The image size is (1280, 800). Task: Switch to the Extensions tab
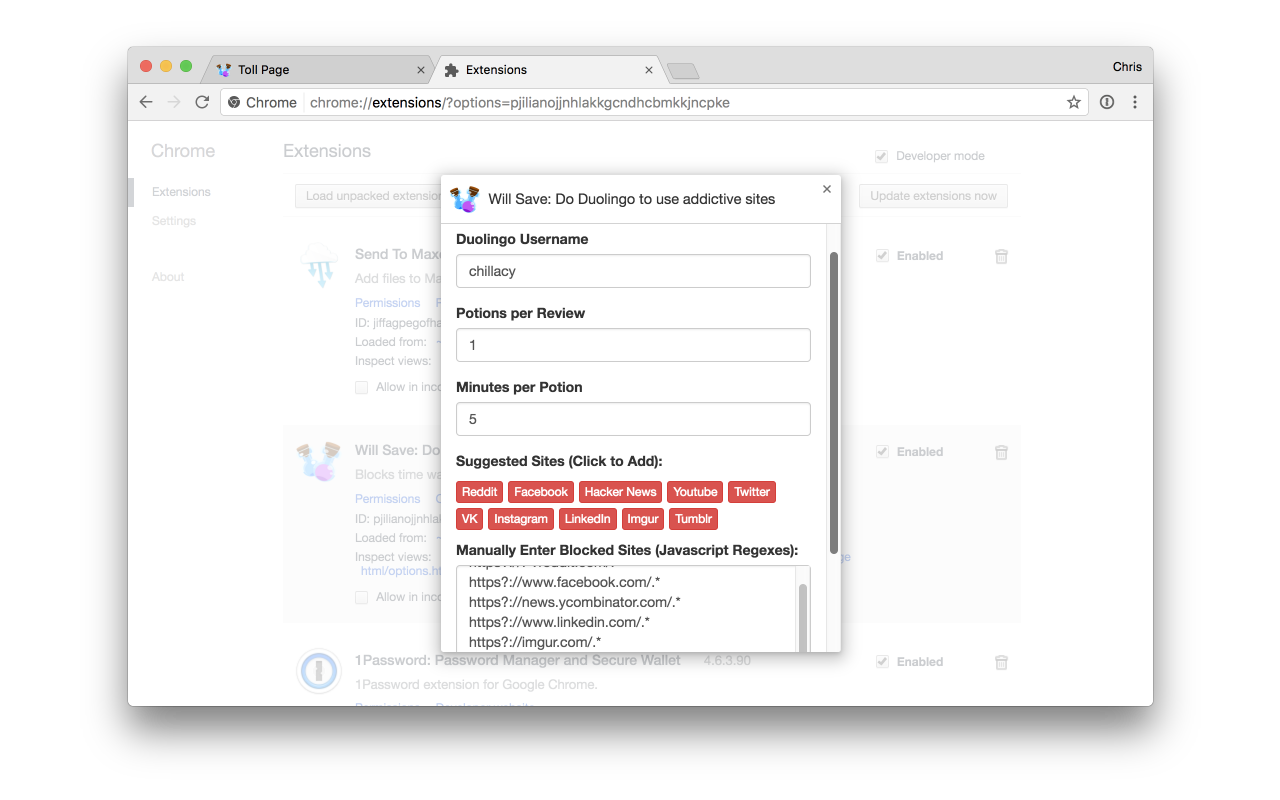click(548, 70)
